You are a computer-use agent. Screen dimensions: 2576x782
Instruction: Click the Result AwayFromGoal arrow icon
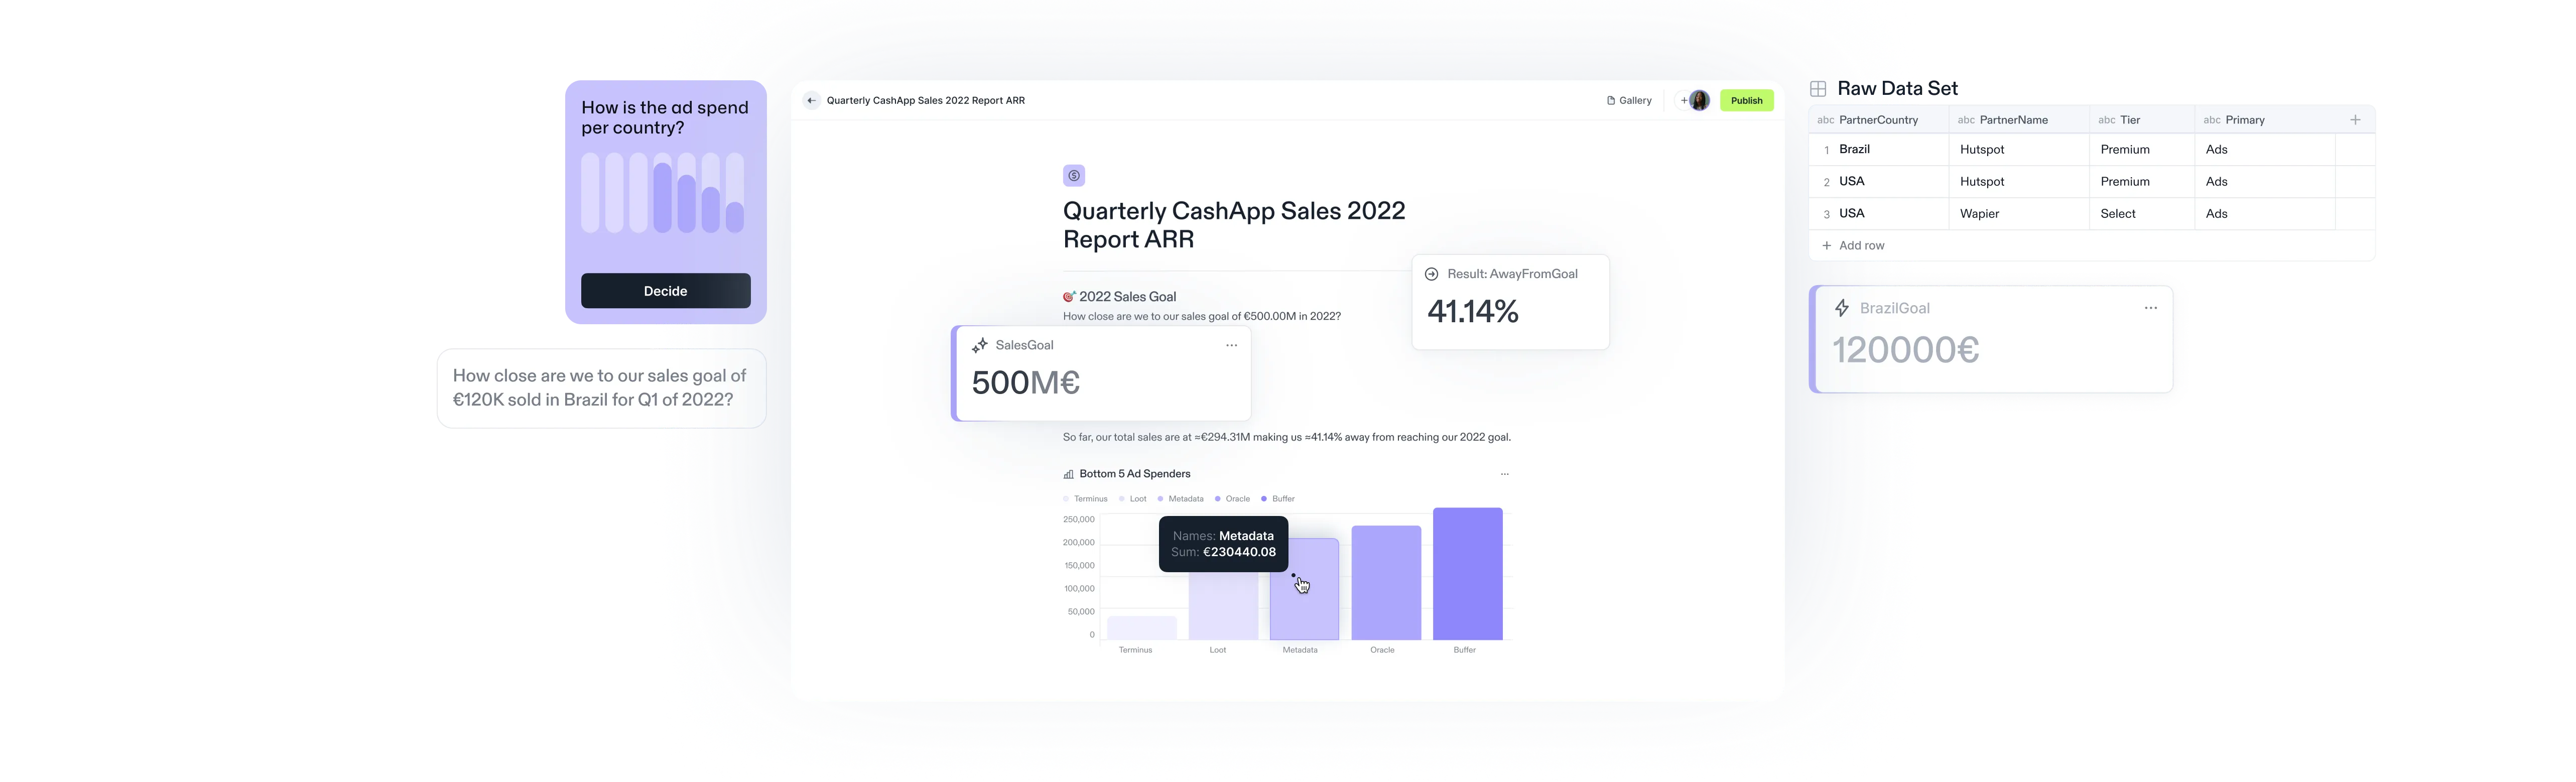[x=1431, y=274]
